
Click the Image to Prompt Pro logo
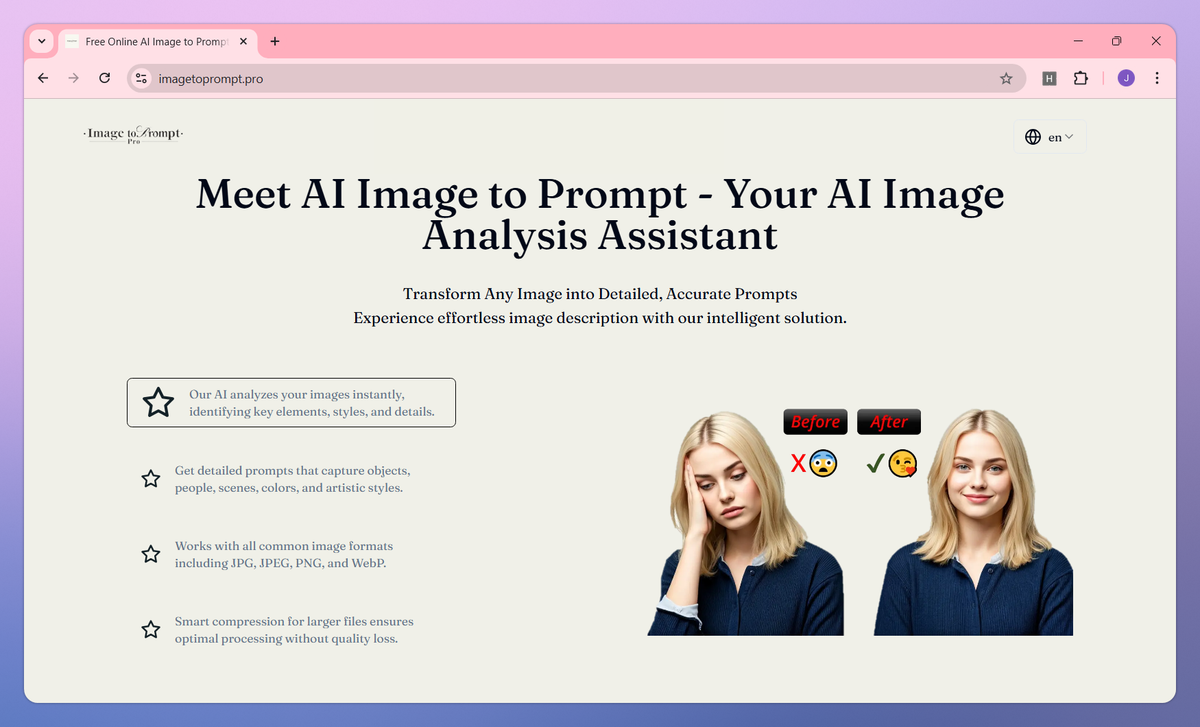[x=131, y=133]
